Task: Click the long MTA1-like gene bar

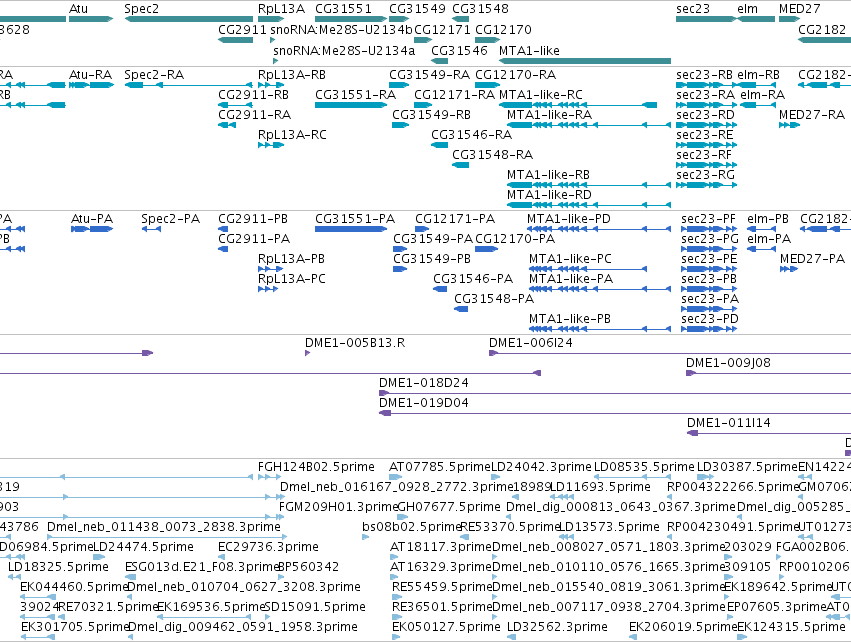Action: click(585, 61)
